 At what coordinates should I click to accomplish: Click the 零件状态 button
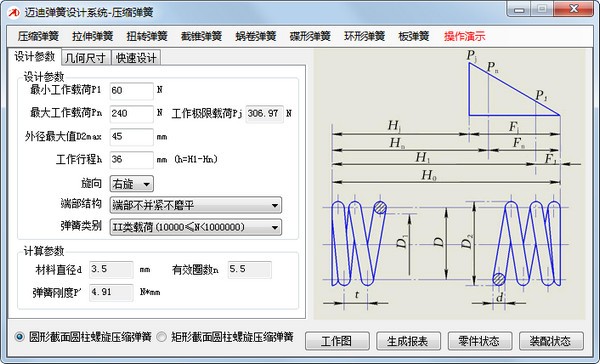(x=480, y=341)
